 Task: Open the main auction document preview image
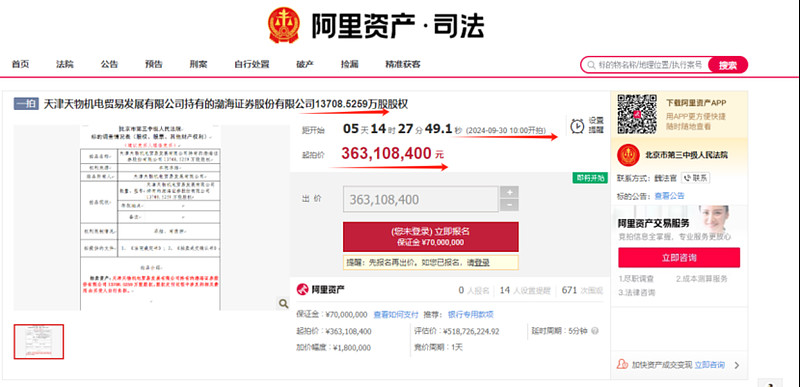(151, 218)
